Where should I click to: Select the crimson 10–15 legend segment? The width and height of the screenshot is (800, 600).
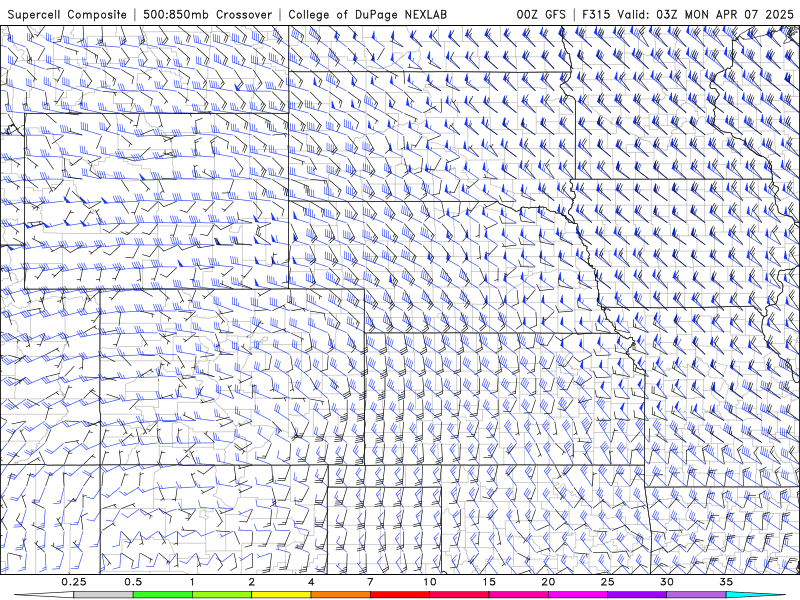pos(459,595)
